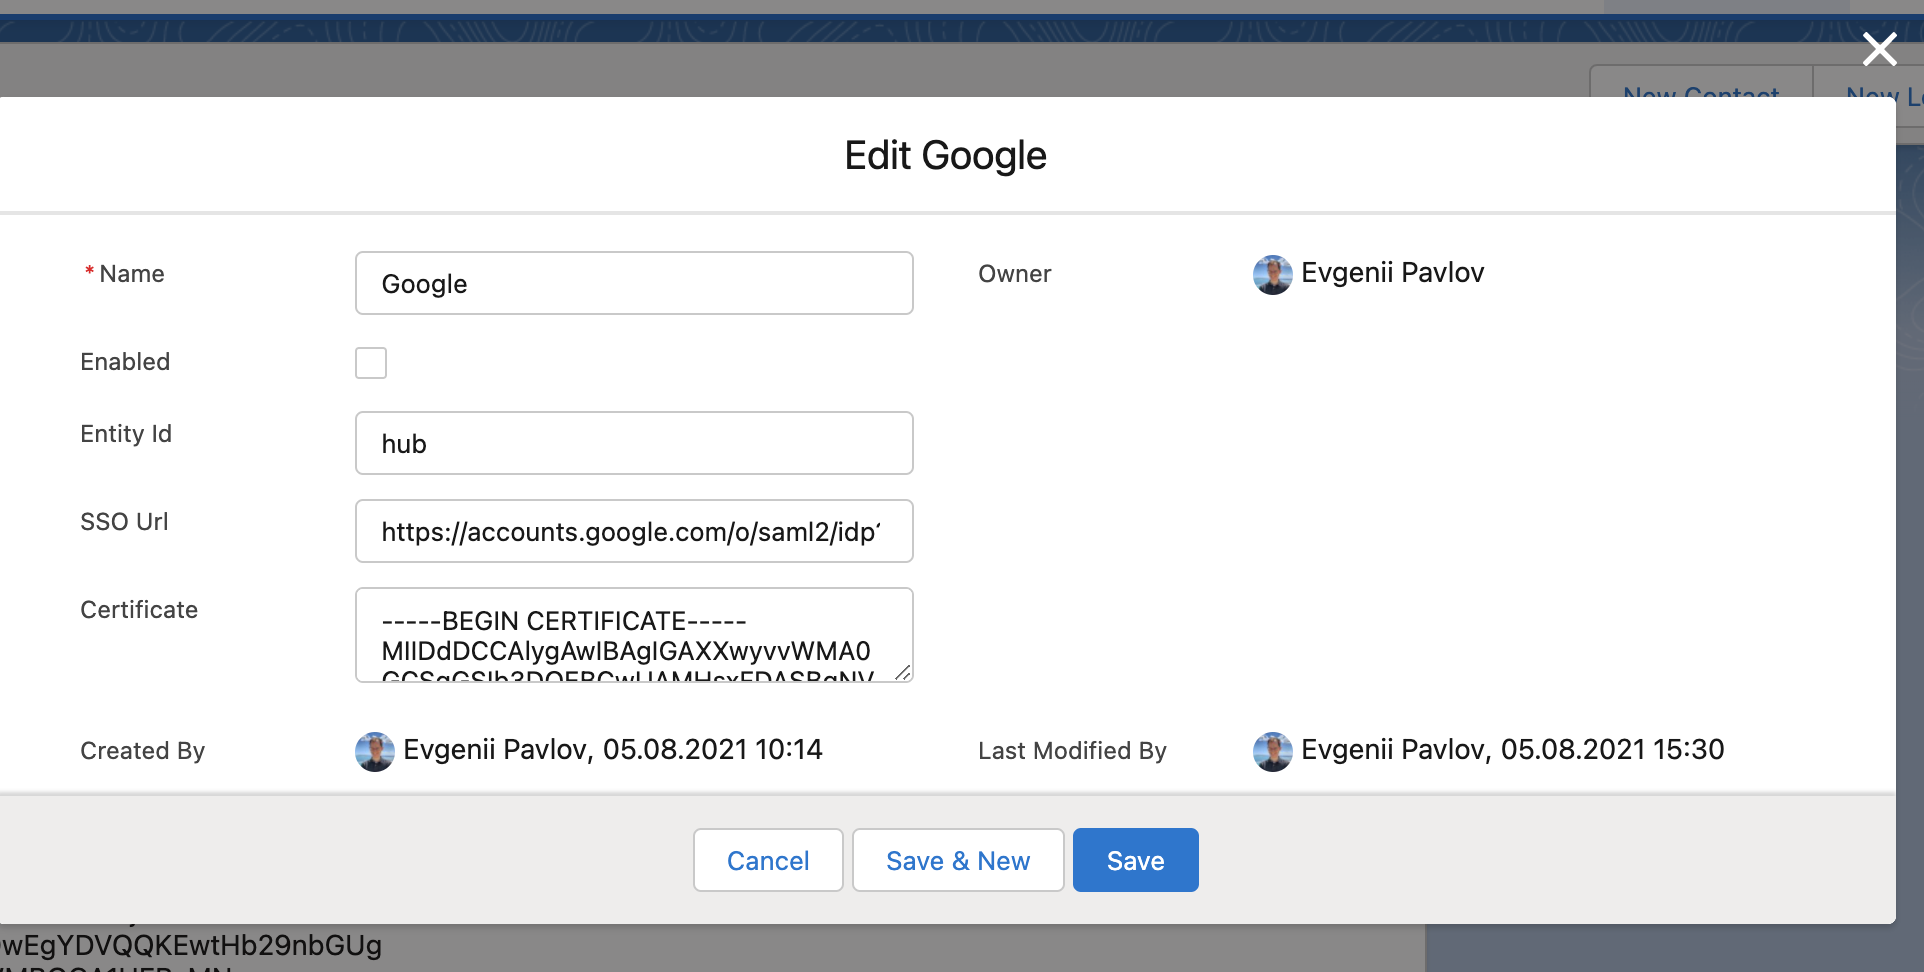
Task: Click the Enabled field label
Action: 125,362
